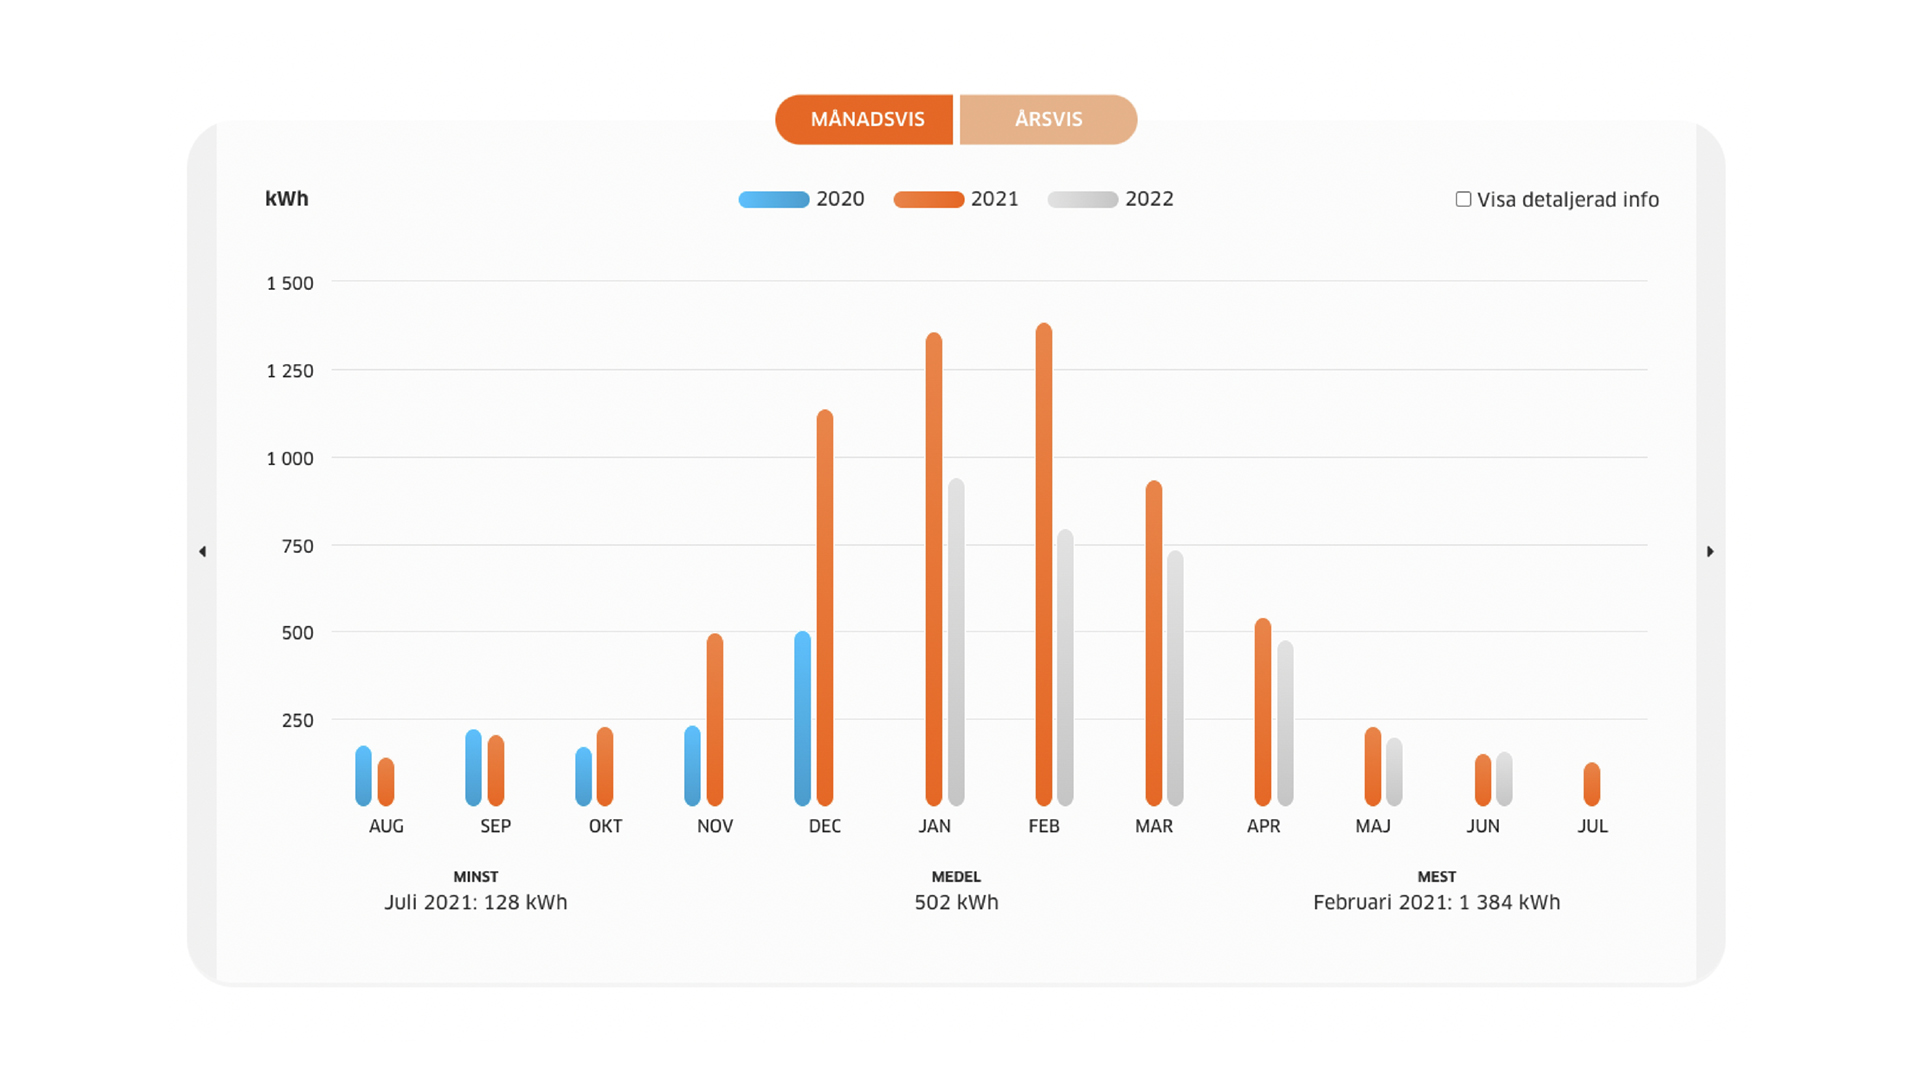Click the left arrow to see earlier months
This screenshot has height=1080, width=1920.
[x=202, y=551]
